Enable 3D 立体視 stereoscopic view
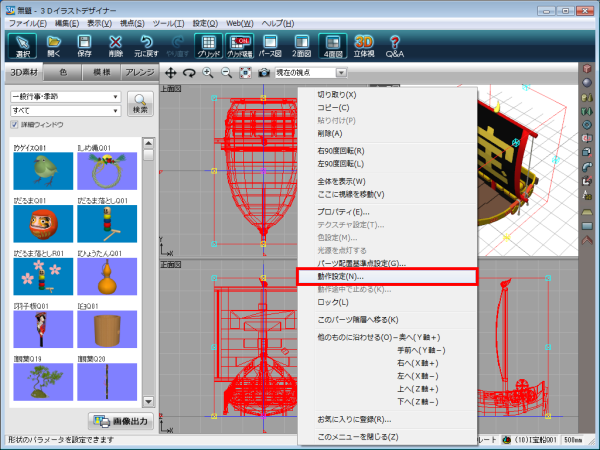This screenshot has width=600, height=450. pos(364,44)
